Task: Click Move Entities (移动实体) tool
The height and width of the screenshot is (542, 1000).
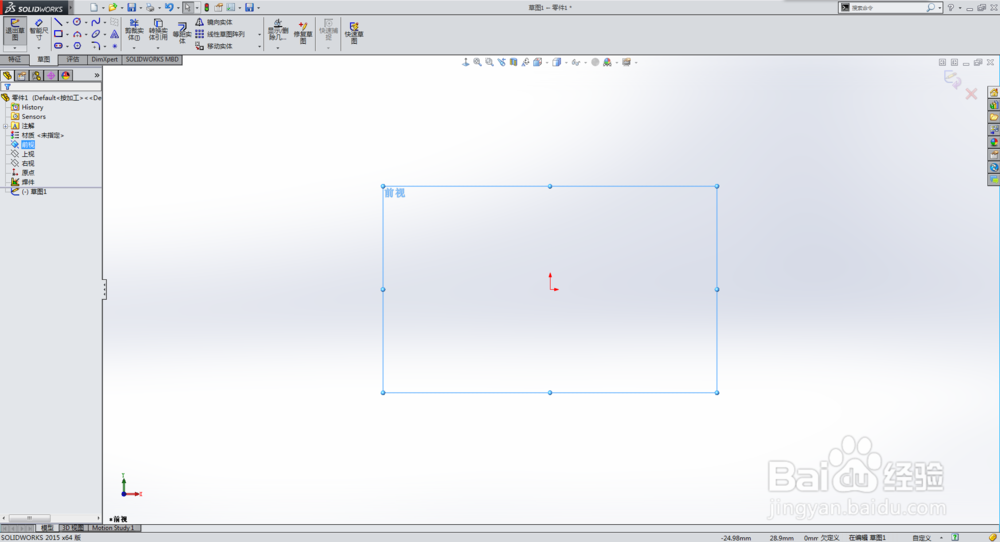Action: coord(214,46)
